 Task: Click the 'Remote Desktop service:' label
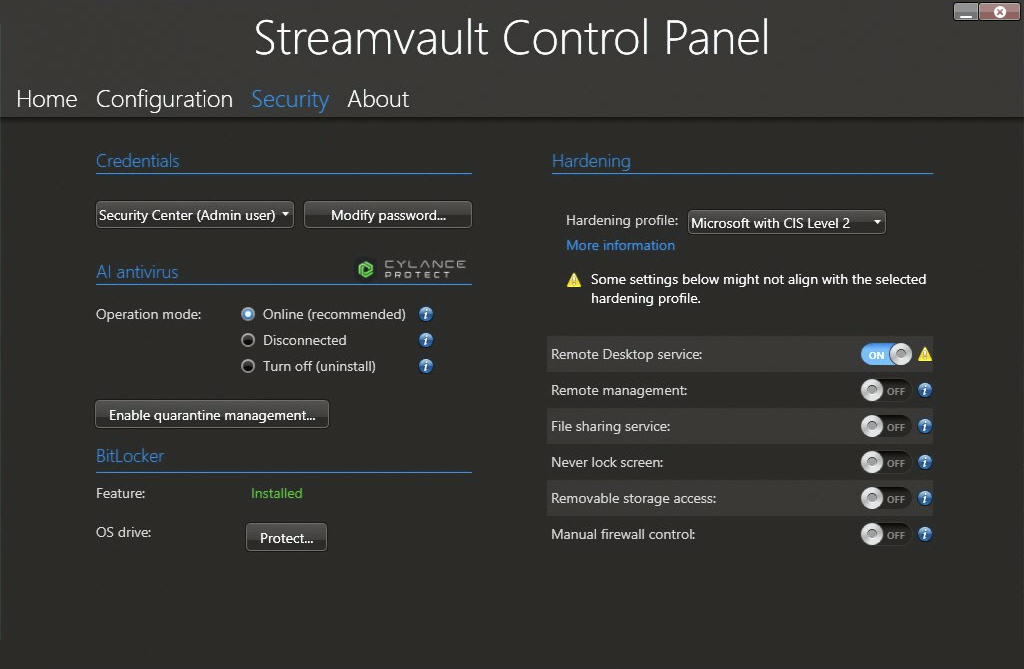tap(626, 355)
